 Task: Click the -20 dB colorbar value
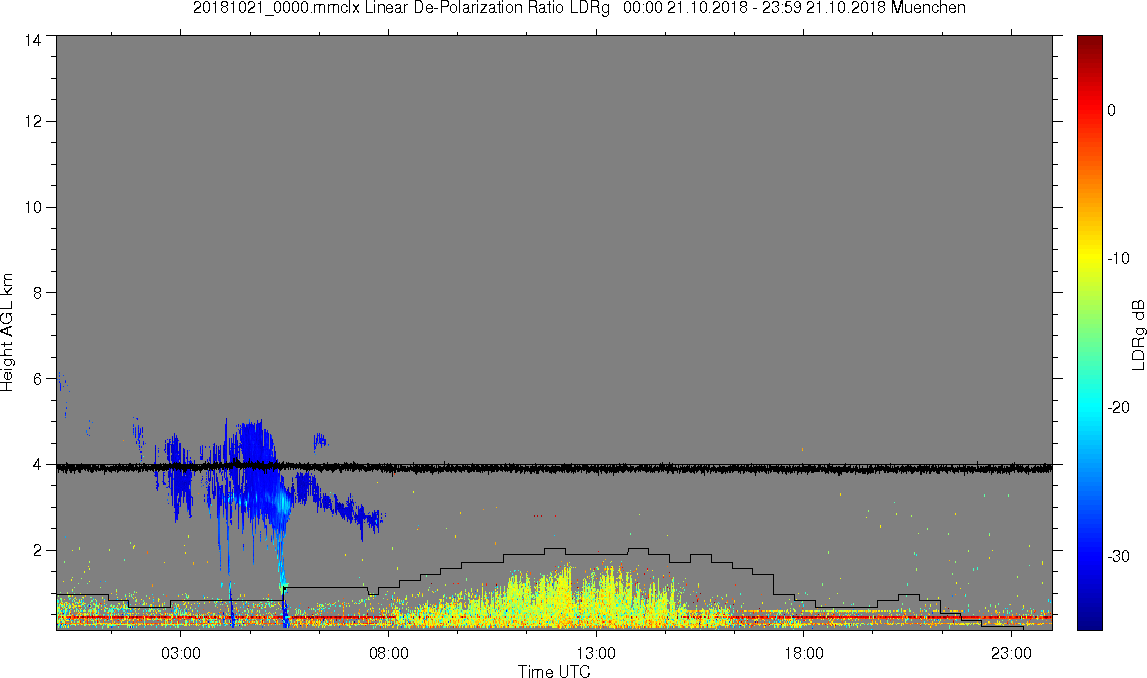point(1118,407)
